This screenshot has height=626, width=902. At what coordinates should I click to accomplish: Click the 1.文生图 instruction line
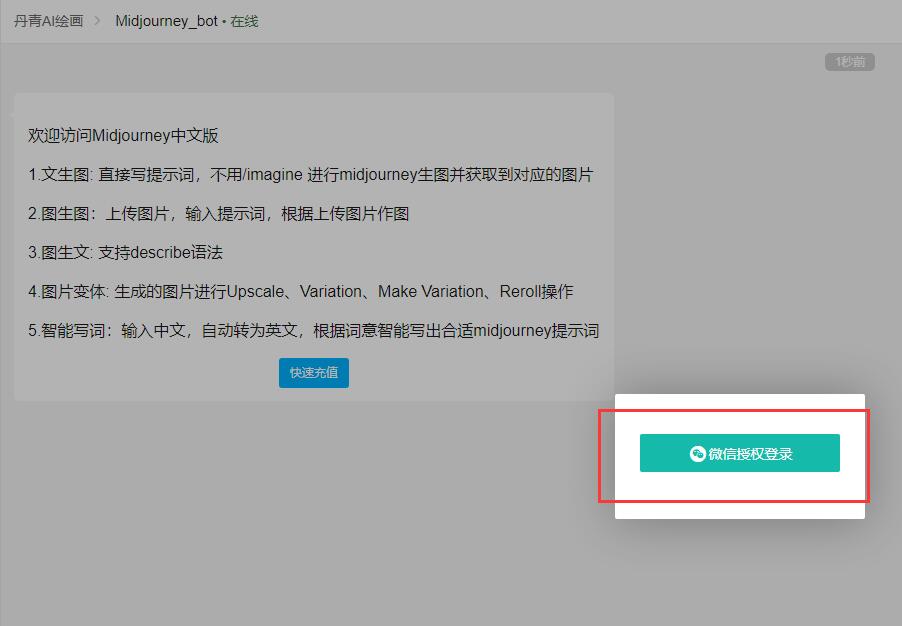[x=310, y=175]
